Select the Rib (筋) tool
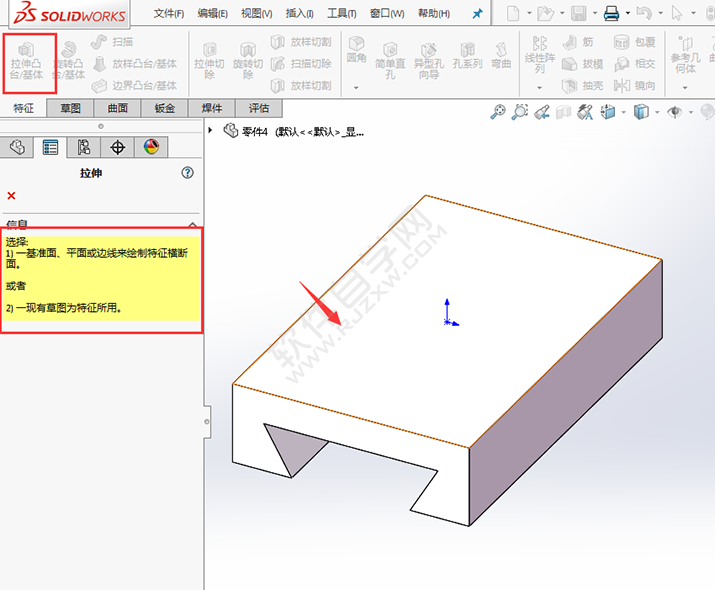This screenshot has height=590, width=715. [577, 42]
